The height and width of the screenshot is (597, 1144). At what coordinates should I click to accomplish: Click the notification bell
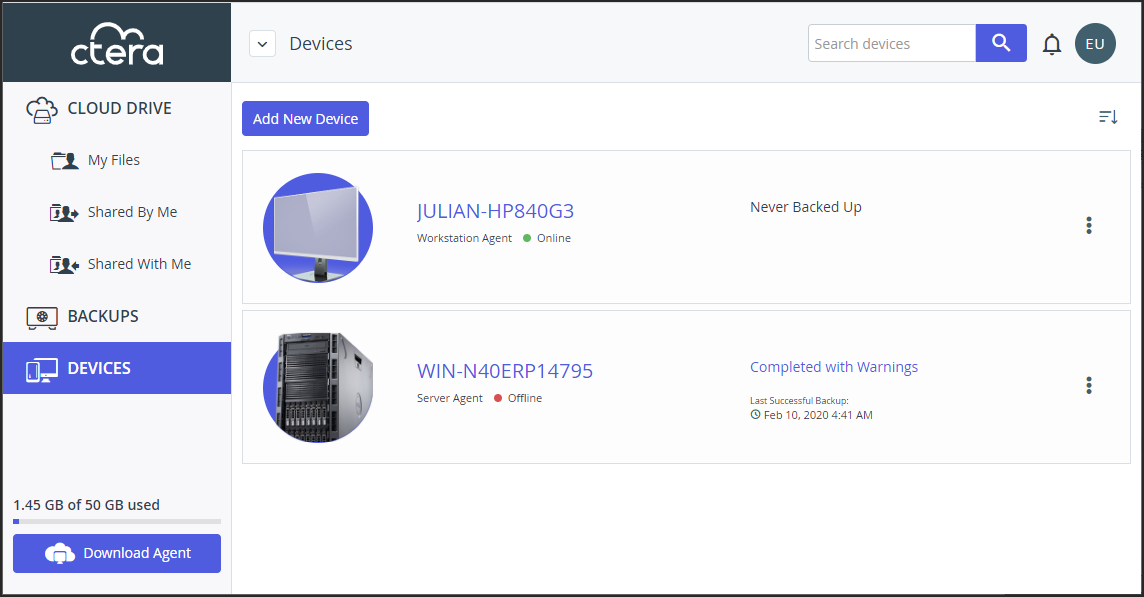pos(1051,44)
